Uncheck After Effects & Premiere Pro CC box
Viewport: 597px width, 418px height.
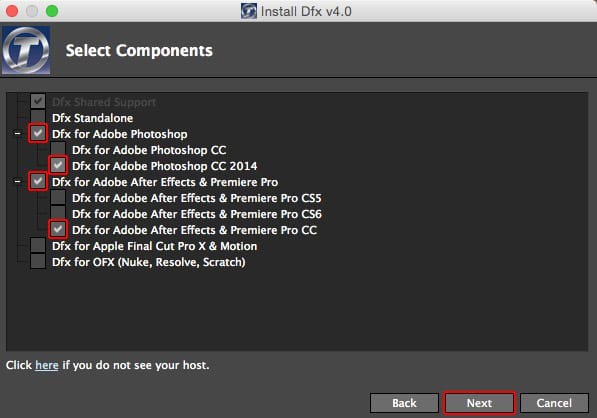[x=58, y=229]
